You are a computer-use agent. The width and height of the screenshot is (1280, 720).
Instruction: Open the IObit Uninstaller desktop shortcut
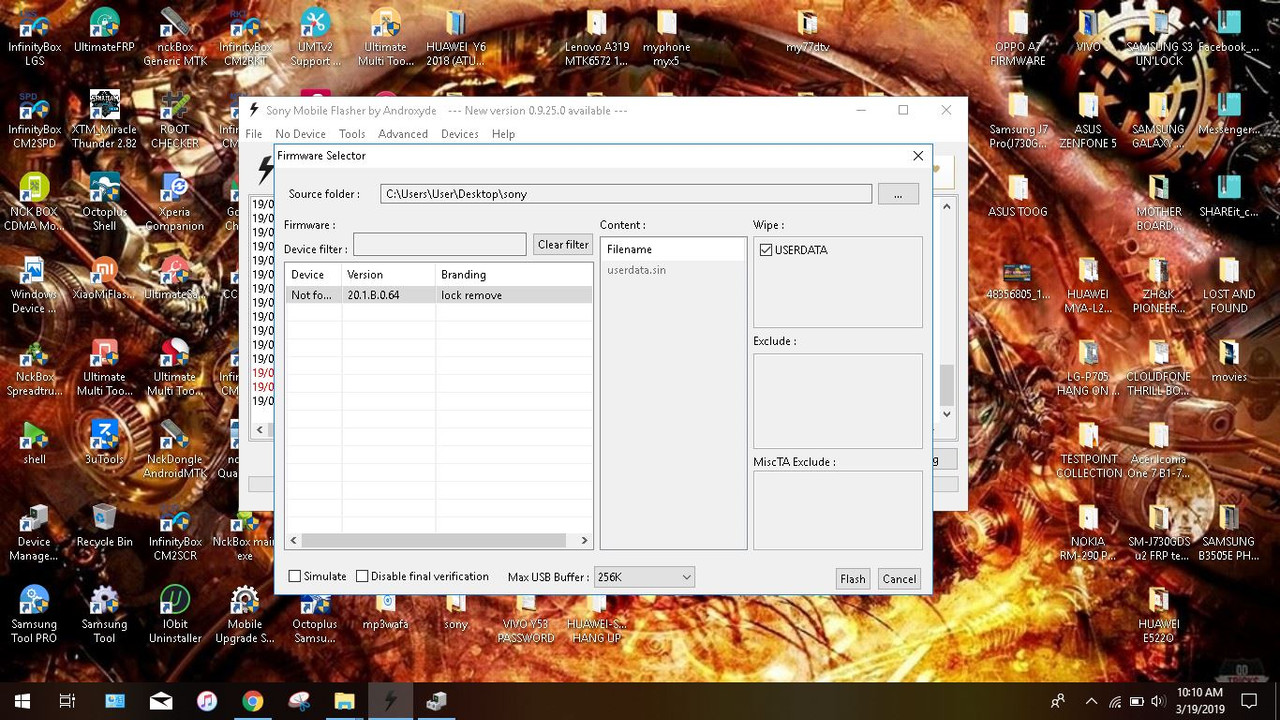click(x=175, y=614)
